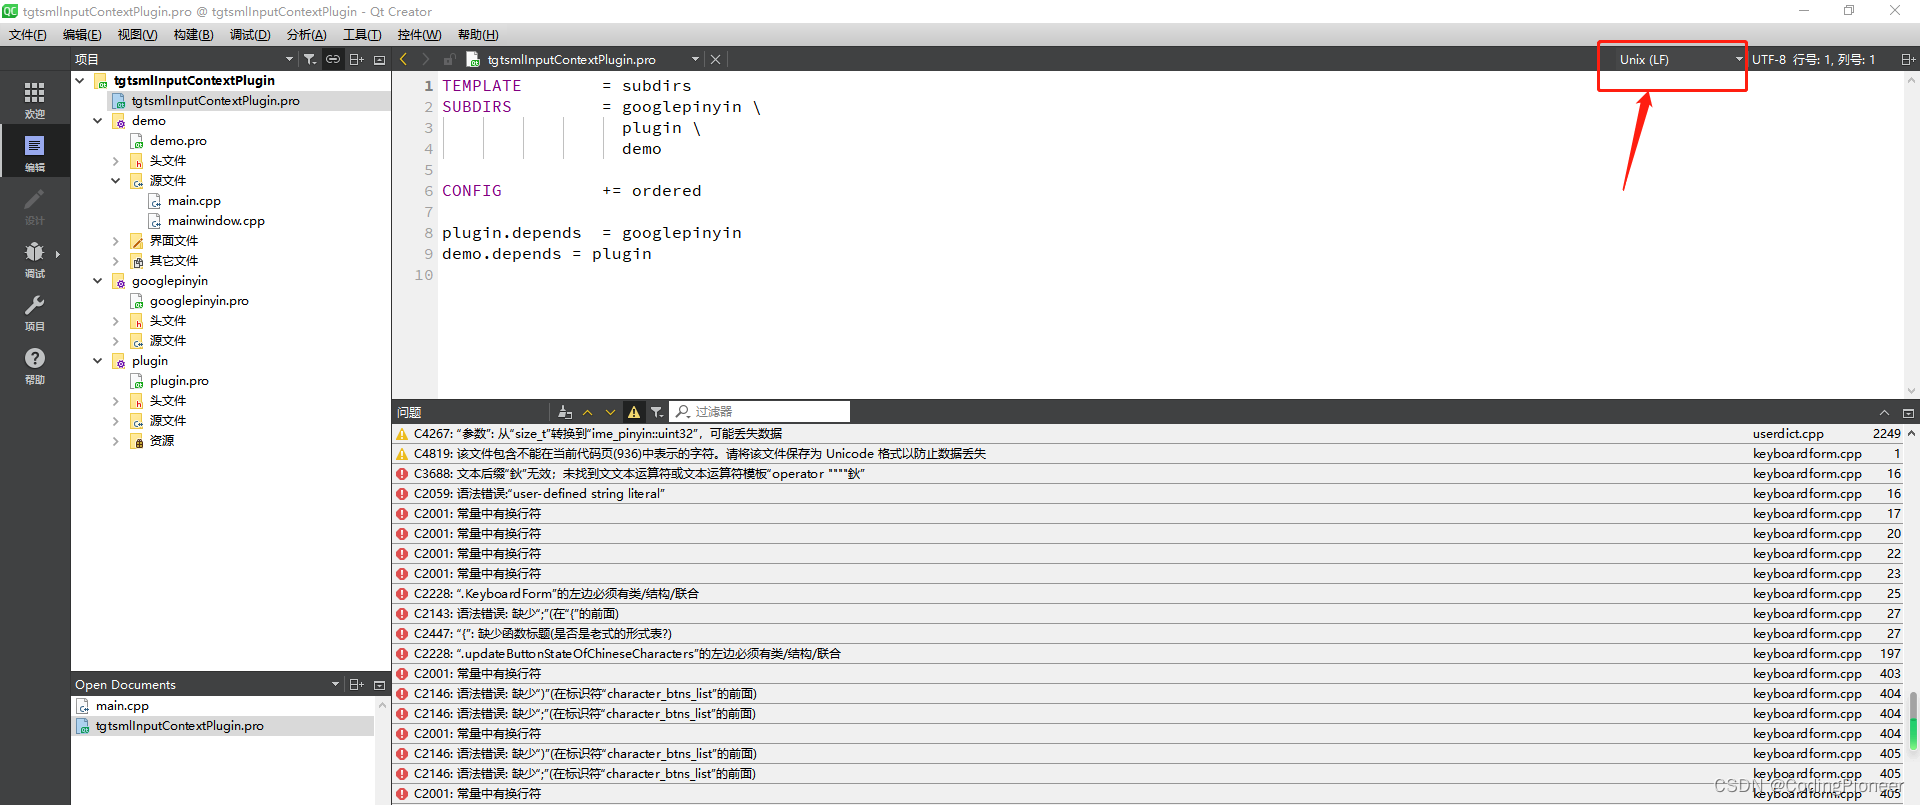Open the 项目 view selector dropdown

pos(185,60)
